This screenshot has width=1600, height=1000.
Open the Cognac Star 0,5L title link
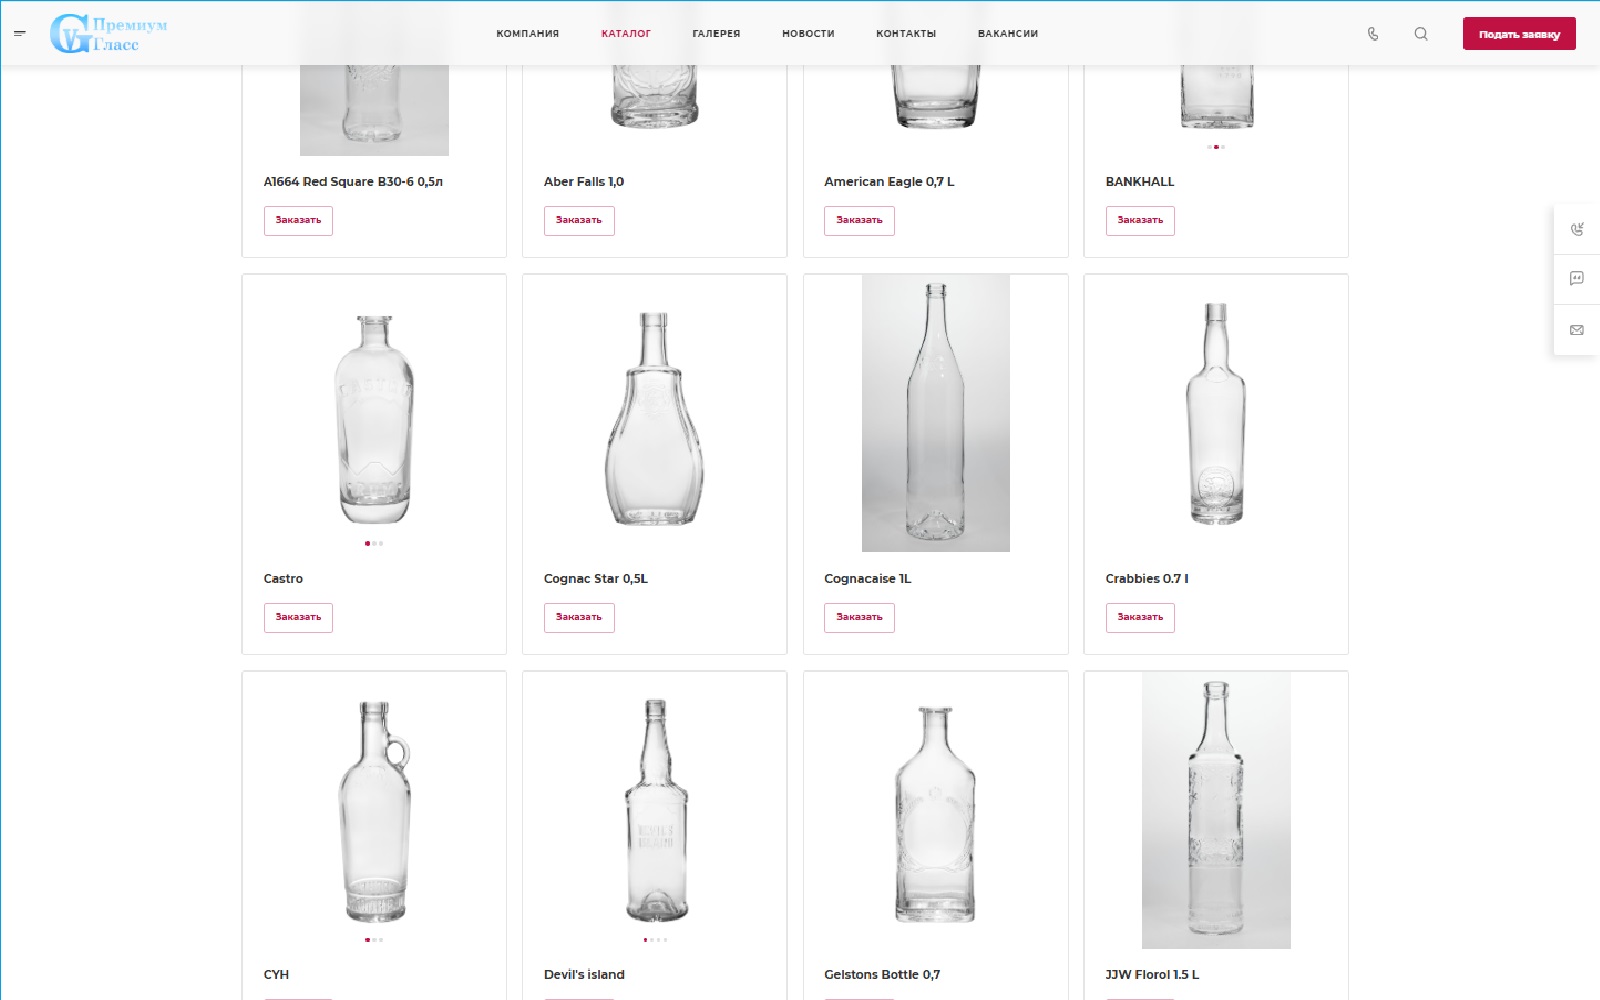pyautogui.click(x=596, y=579)
